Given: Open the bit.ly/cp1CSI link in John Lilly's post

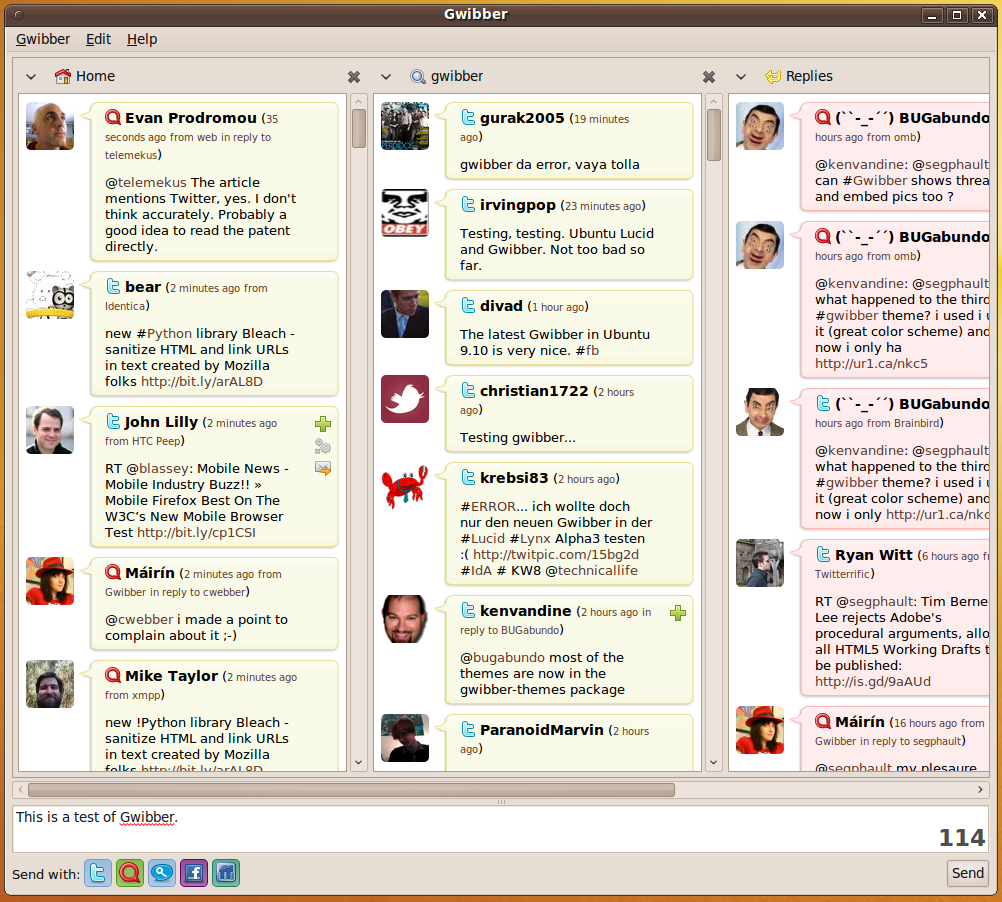Looking at the screenshot, I should pos(196,532).
